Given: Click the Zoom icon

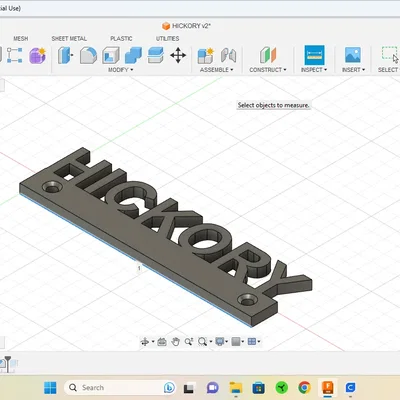Looking at the screenshot, I should (x=189, y=342).
